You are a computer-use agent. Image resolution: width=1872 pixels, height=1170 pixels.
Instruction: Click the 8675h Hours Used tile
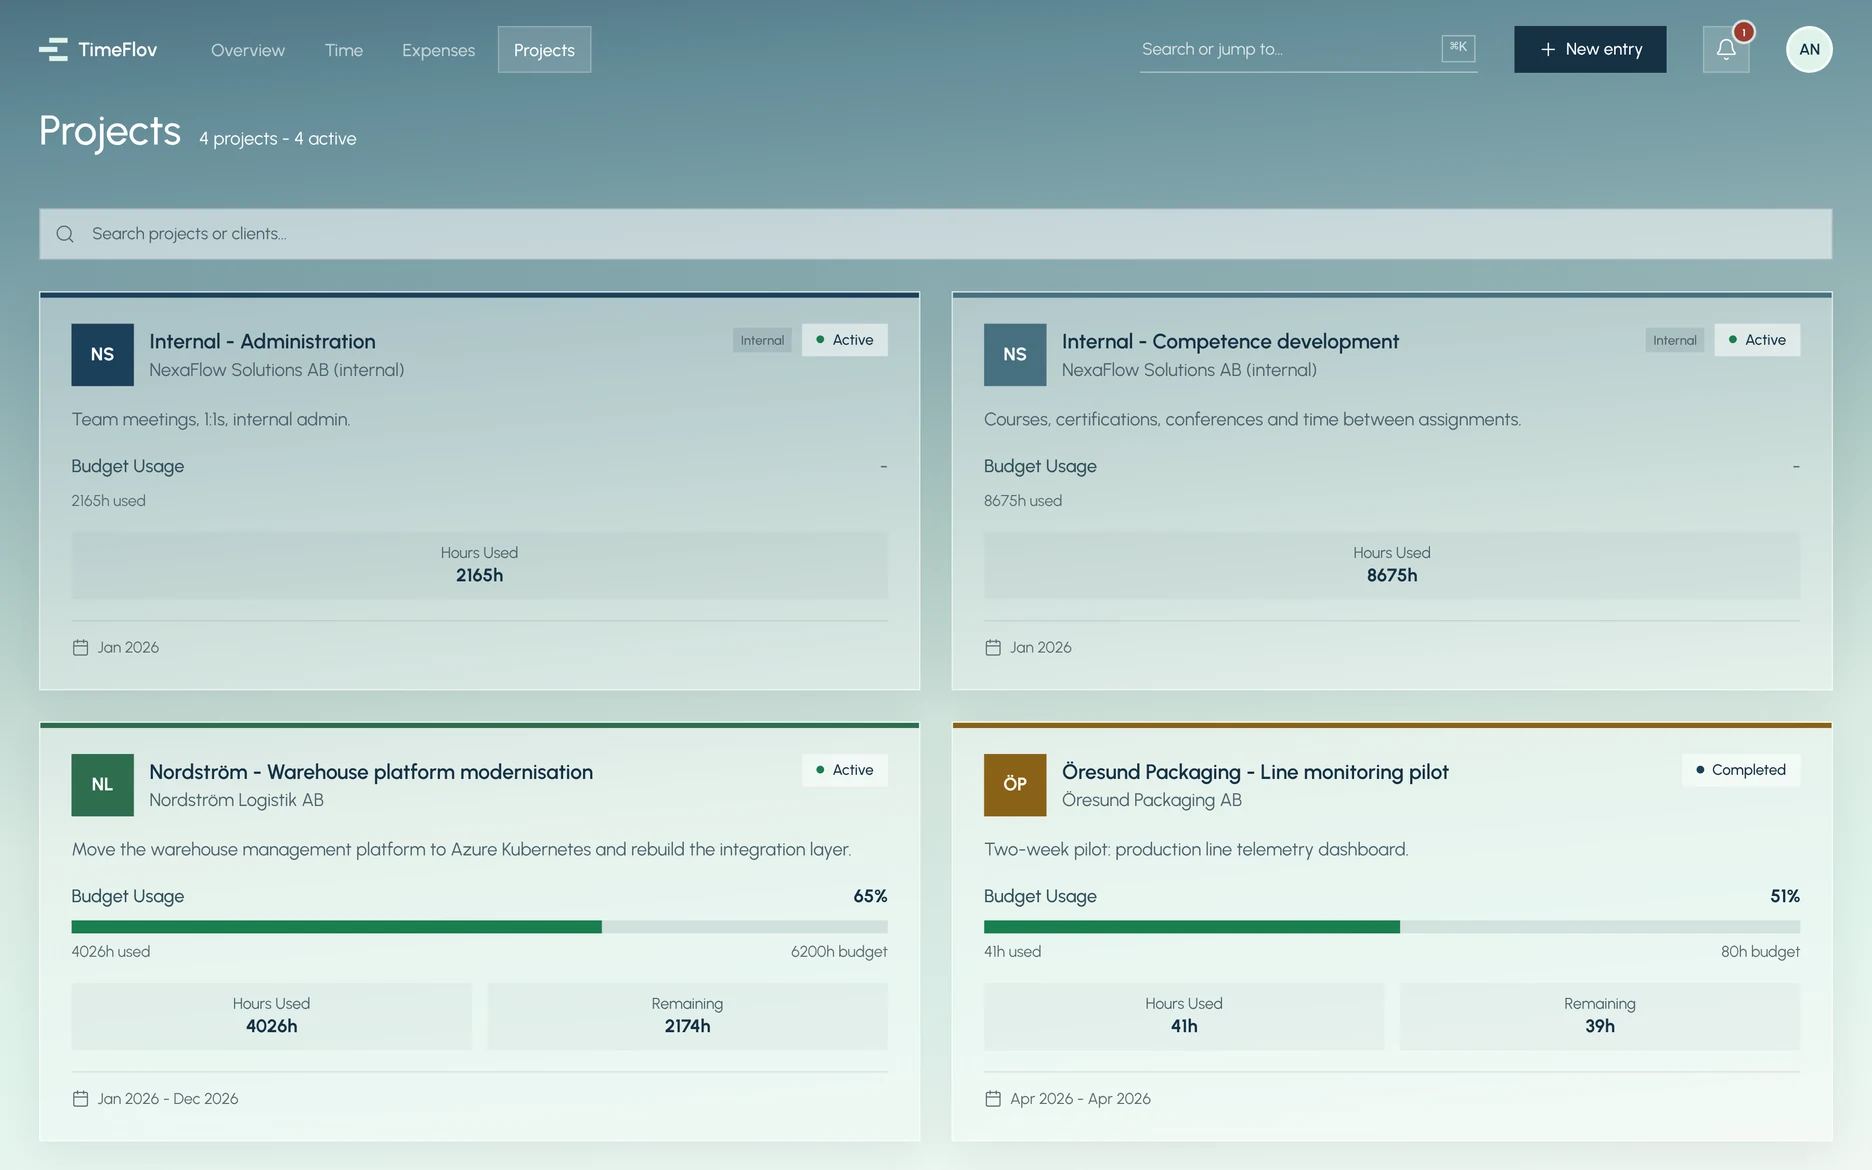(x=1392, y=565)
